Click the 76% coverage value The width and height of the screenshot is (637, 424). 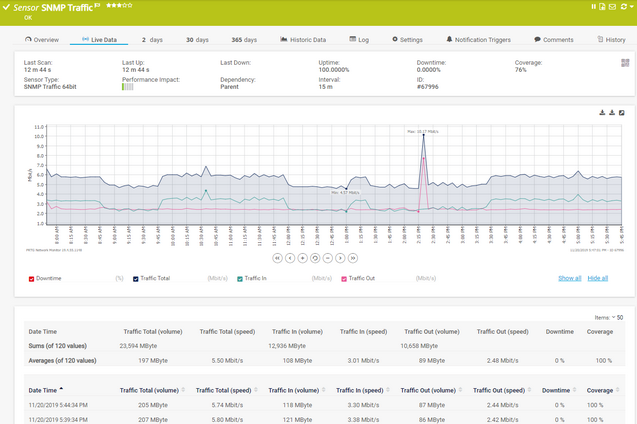(x=520, y=70)
